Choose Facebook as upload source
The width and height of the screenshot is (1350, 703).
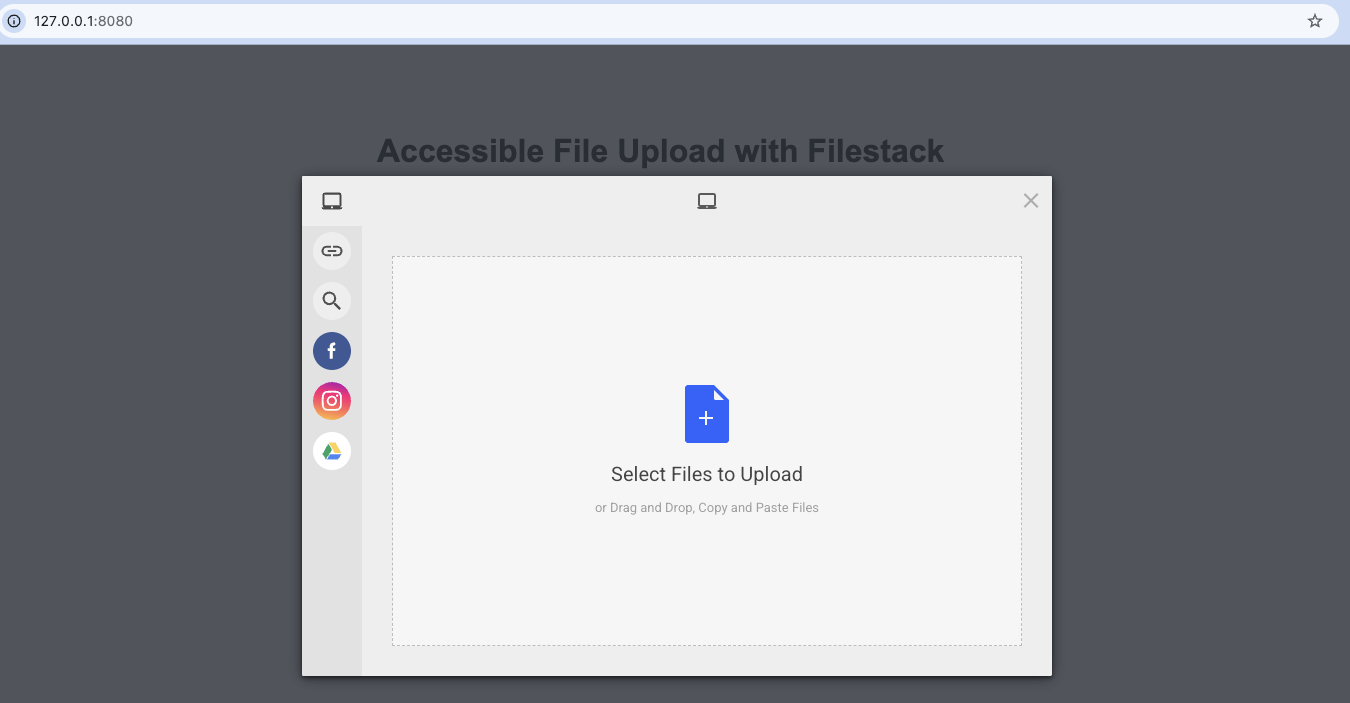click(x=332, y=351)
